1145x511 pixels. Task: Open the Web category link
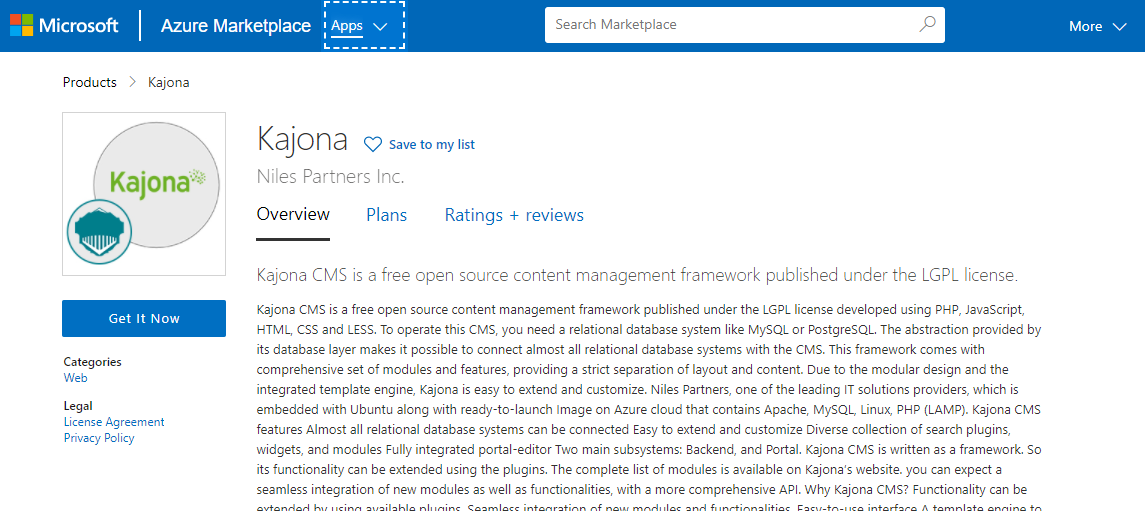76,378
